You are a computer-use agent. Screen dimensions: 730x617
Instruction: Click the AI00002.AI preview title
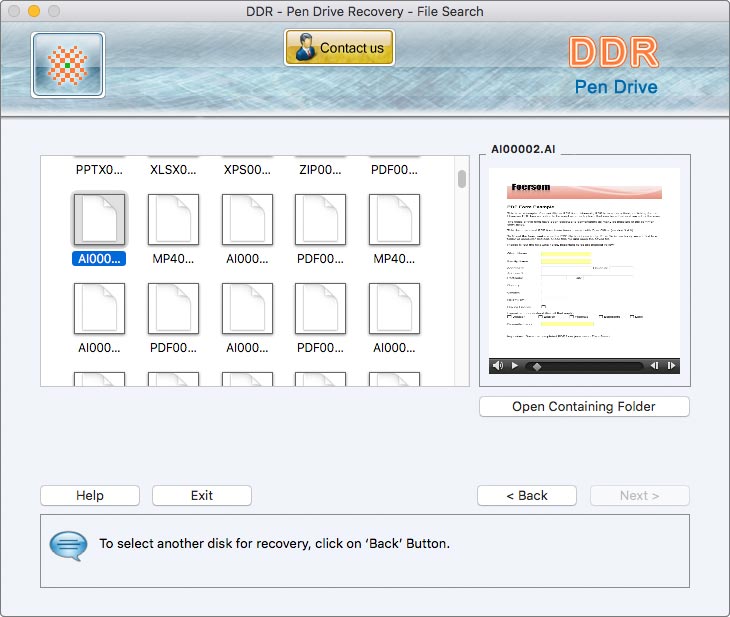(523, 149)
